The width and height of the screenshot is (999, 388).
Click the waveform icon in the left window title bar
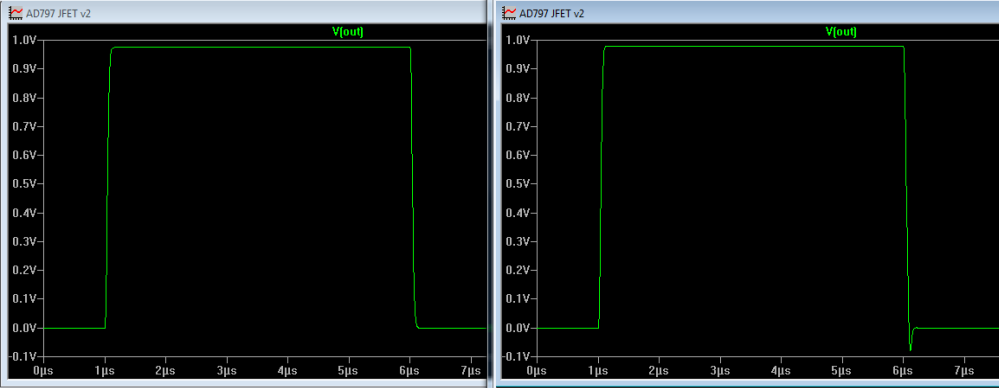click(x=17, y=13)
